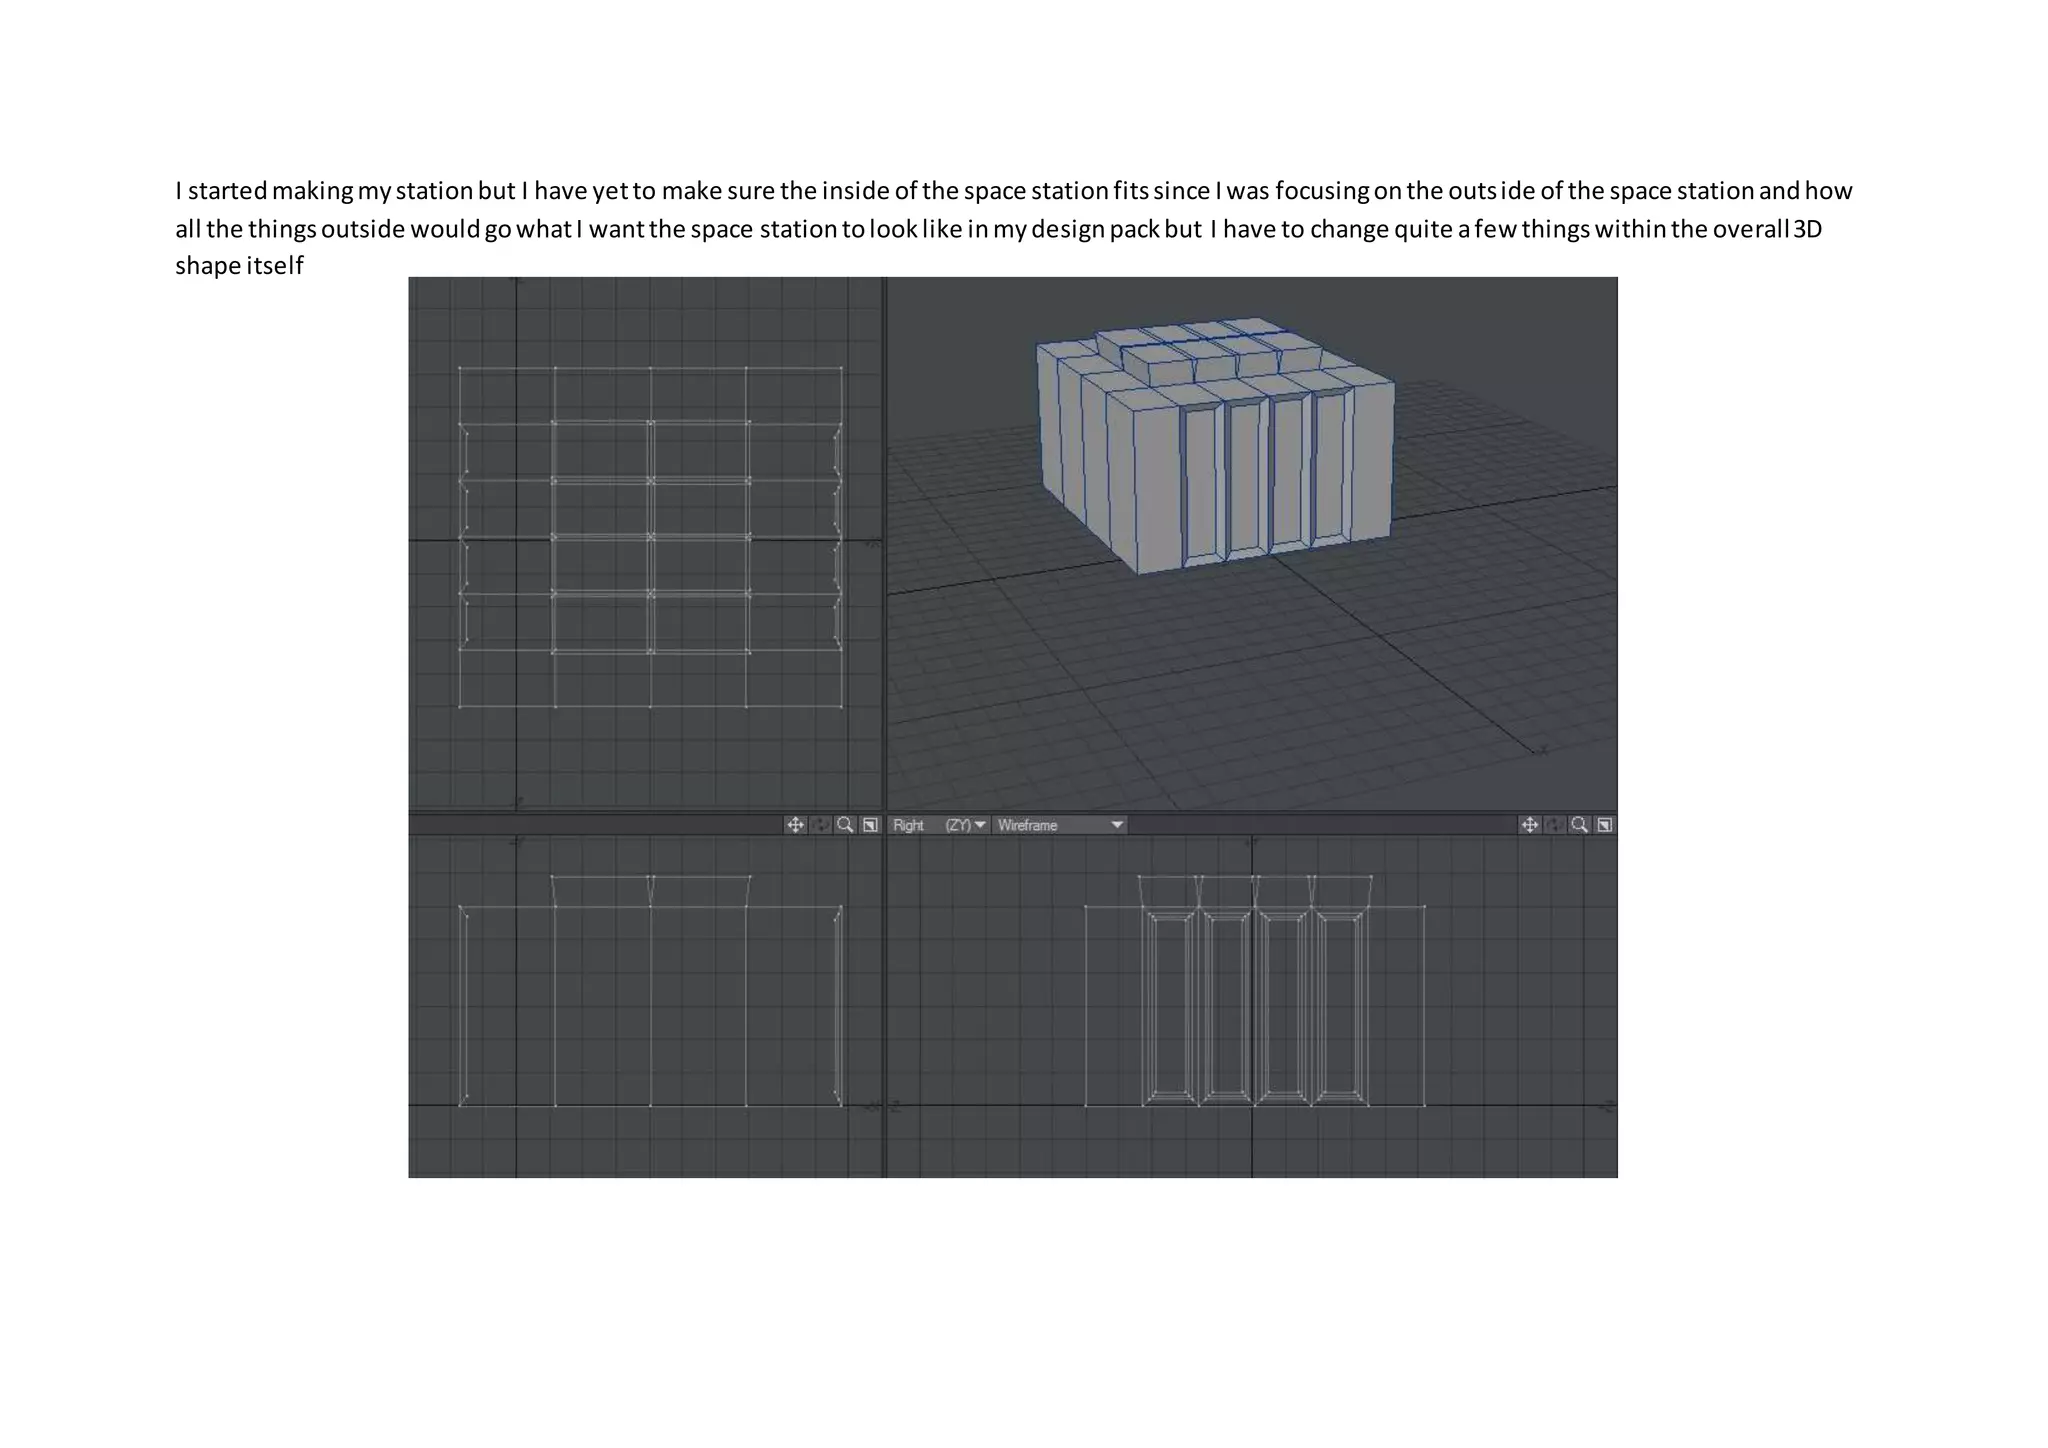
Task: Click the pan icon in the Right viewport toolbar
Action: (1529, 825)
